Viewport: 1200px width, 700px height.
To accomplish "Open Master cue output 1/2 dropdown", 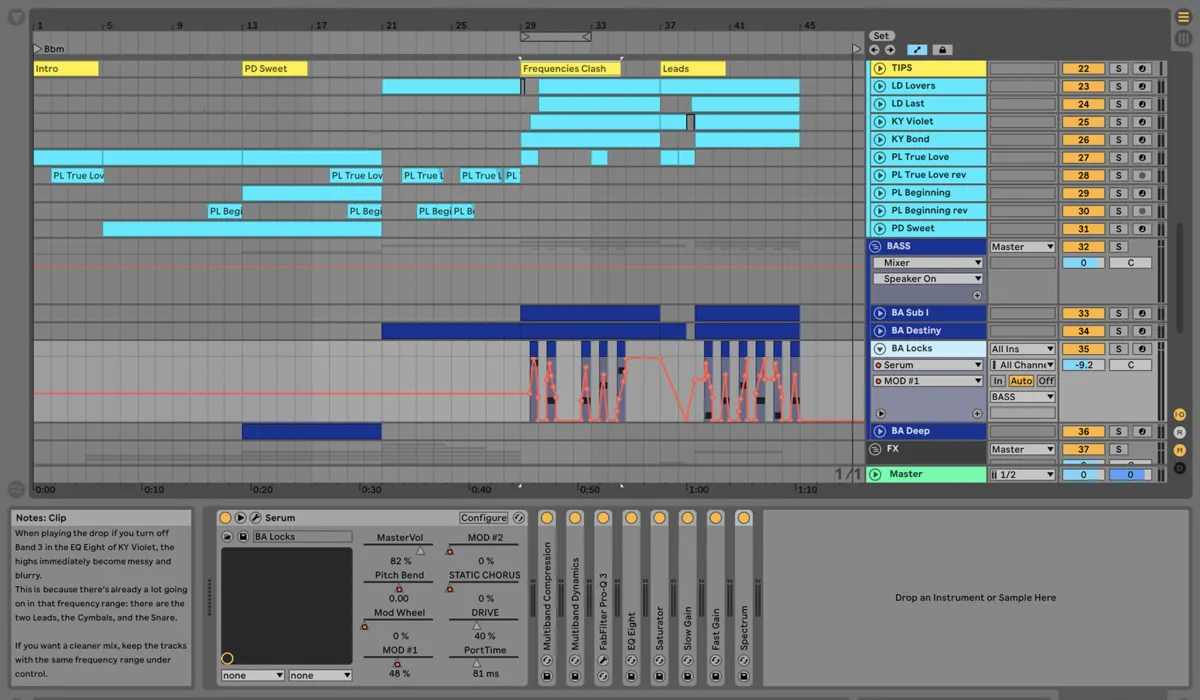I will pos(1022,475).
